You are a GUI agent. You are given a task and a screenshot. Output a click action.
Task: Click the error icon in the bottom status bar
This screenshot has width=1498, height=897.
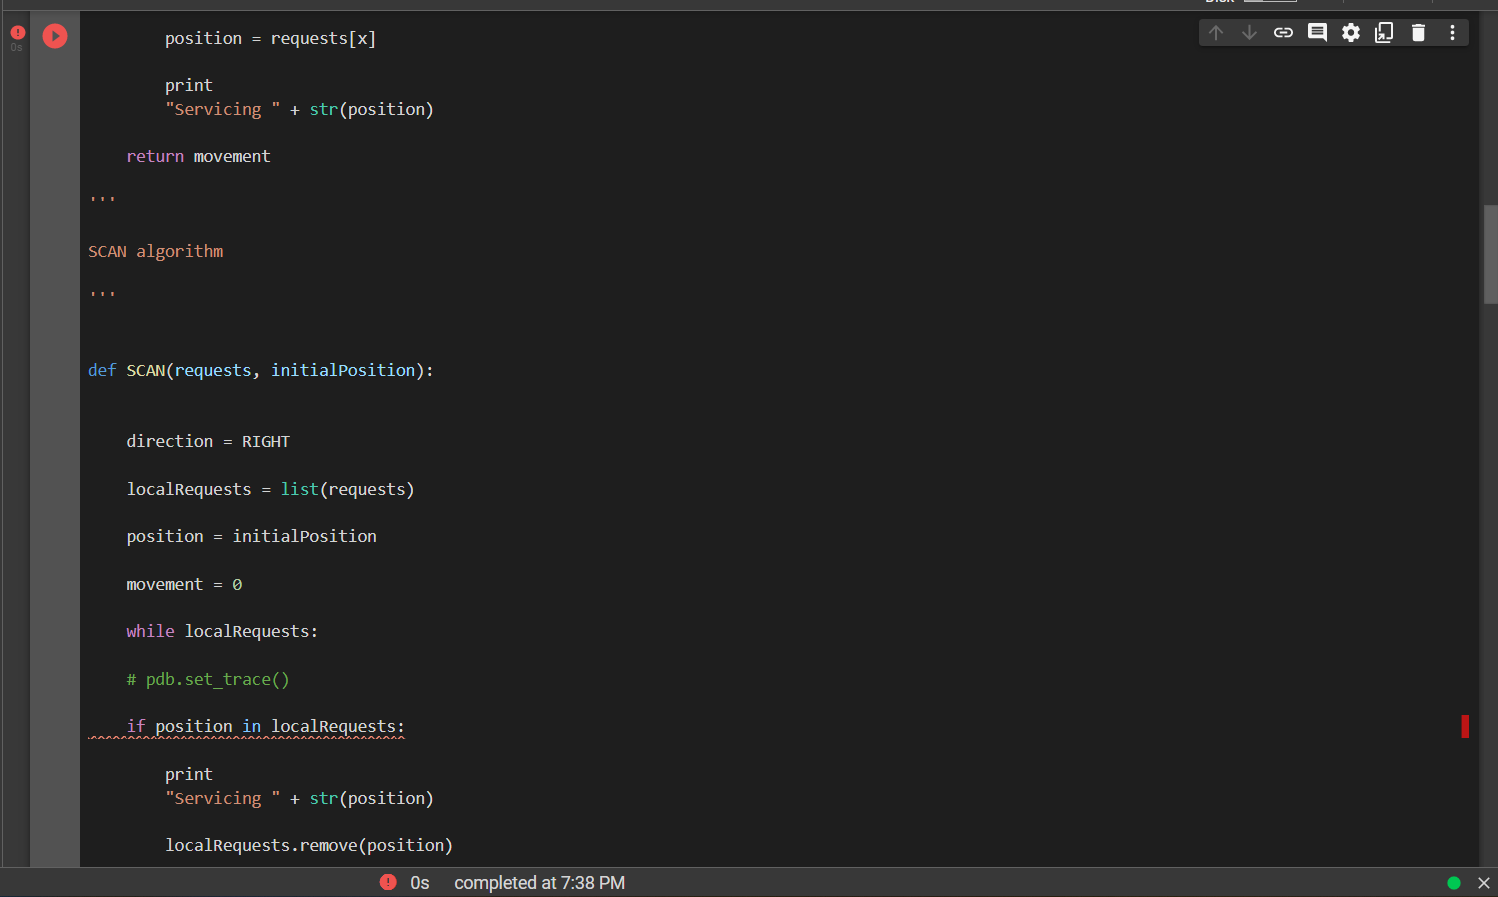pos(388,883)
